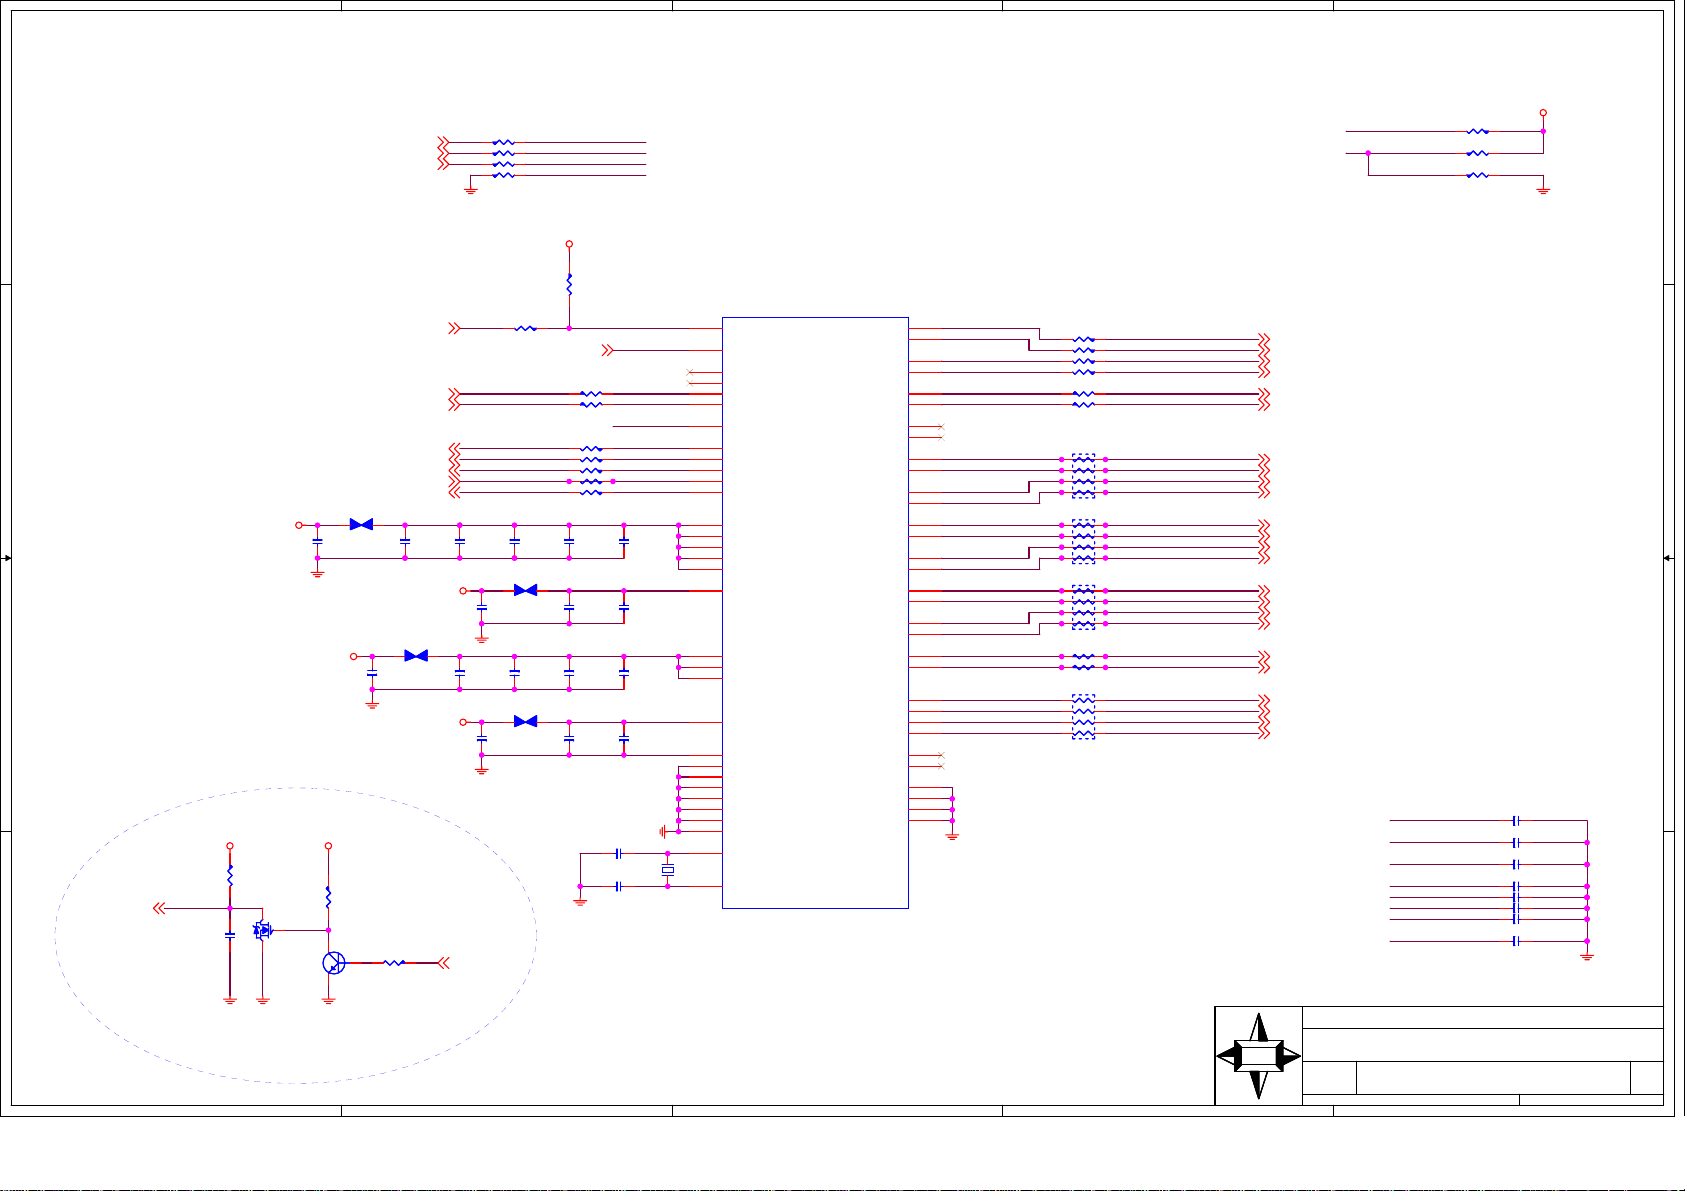Viewport: 1685px width, 1191px height.
Task: Select the upper capacitor next to the crystal
Action: tap(619, 853)
